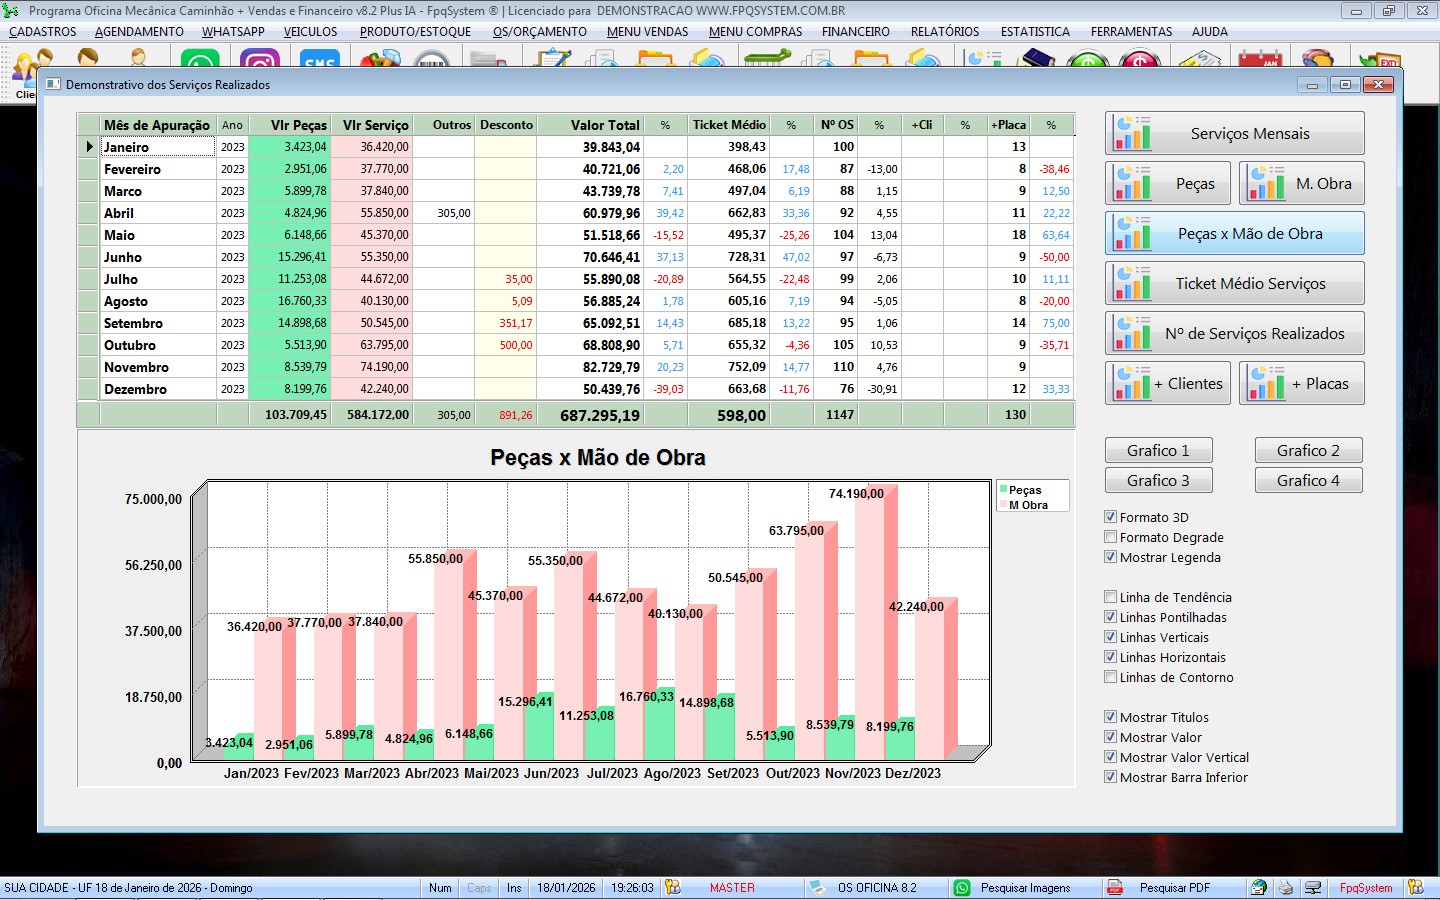
Task: Open the PDF icon in the status bar
Action: click(x=1115, y=888)
